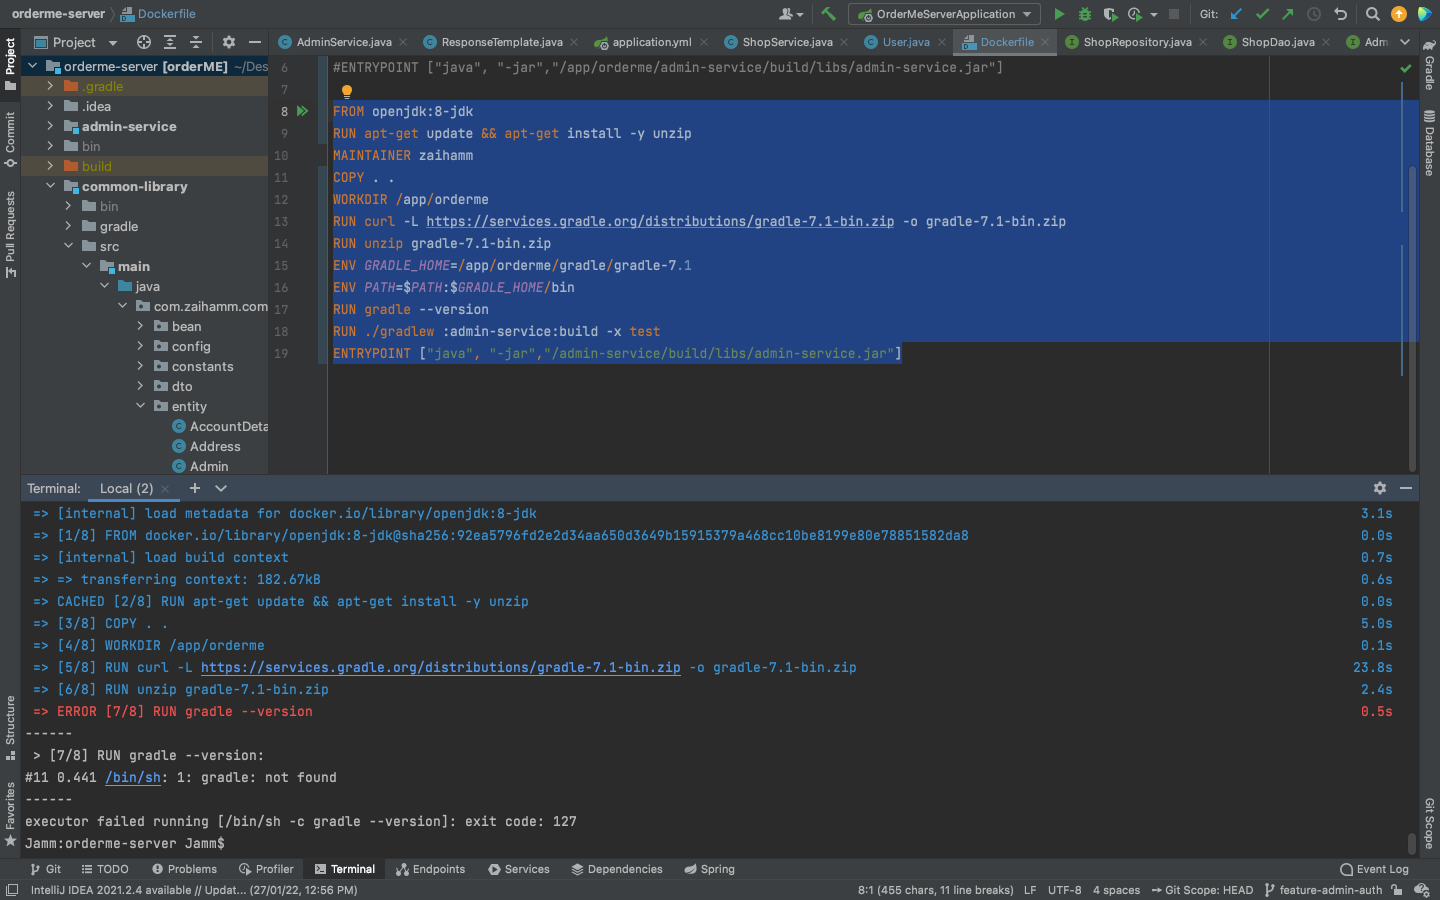Close the Dockerfile editor tab
Viewport: 1440px width, 900px height.
pos(1045,42)
